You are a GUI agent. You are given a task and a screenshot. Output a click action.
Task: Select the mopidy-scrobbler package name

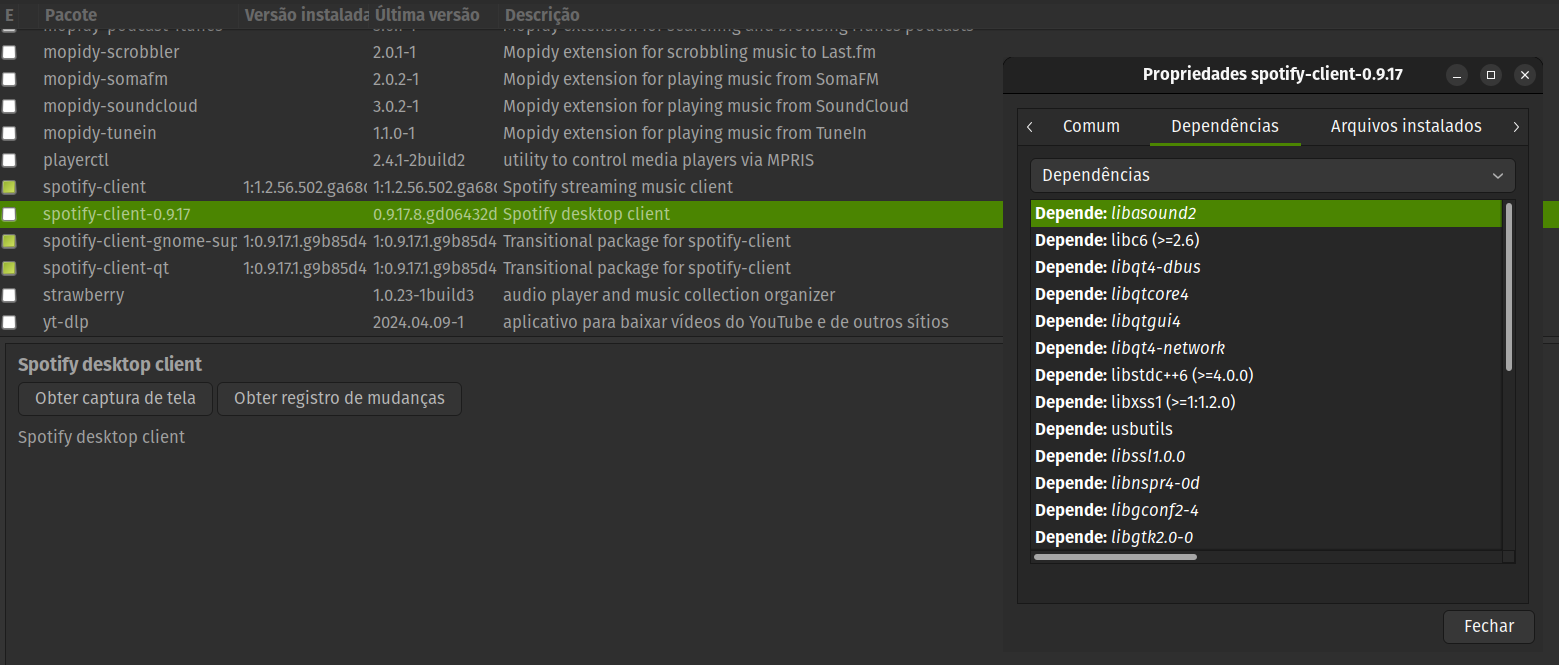pos(111,52)
